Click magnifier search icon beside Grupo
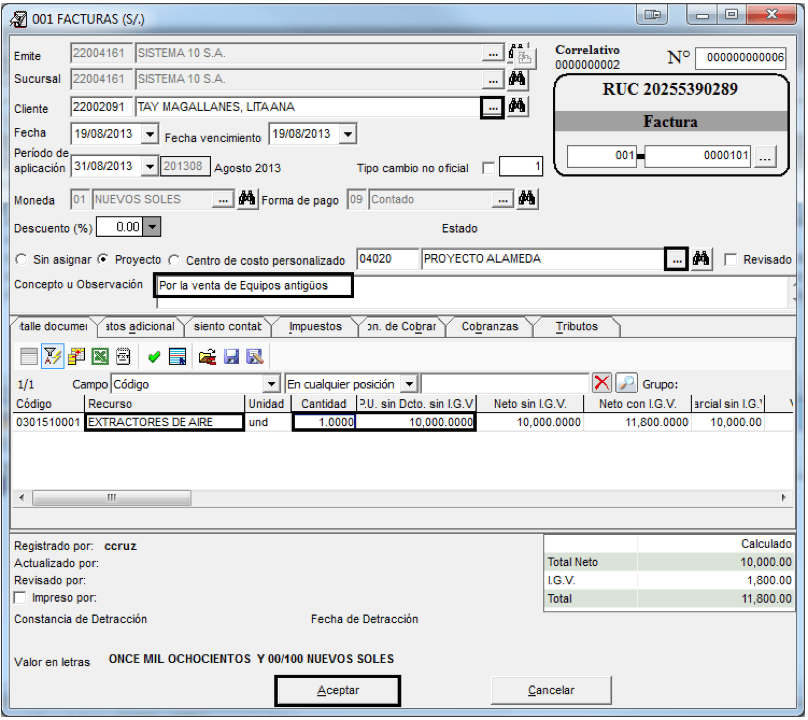The width and height of the screenshot is (808, 720). pos(626,384)
